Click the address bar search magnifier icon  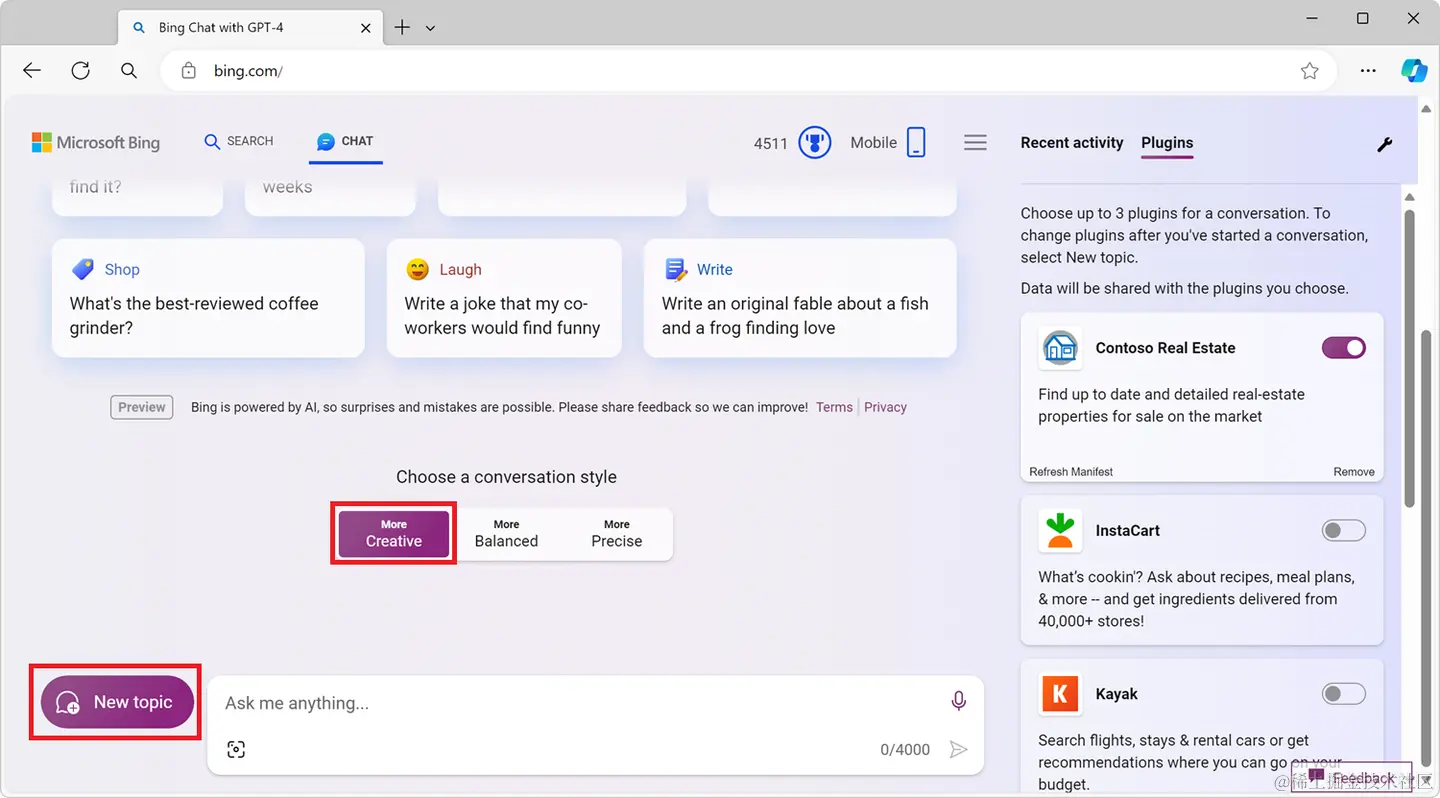point(129,71)
